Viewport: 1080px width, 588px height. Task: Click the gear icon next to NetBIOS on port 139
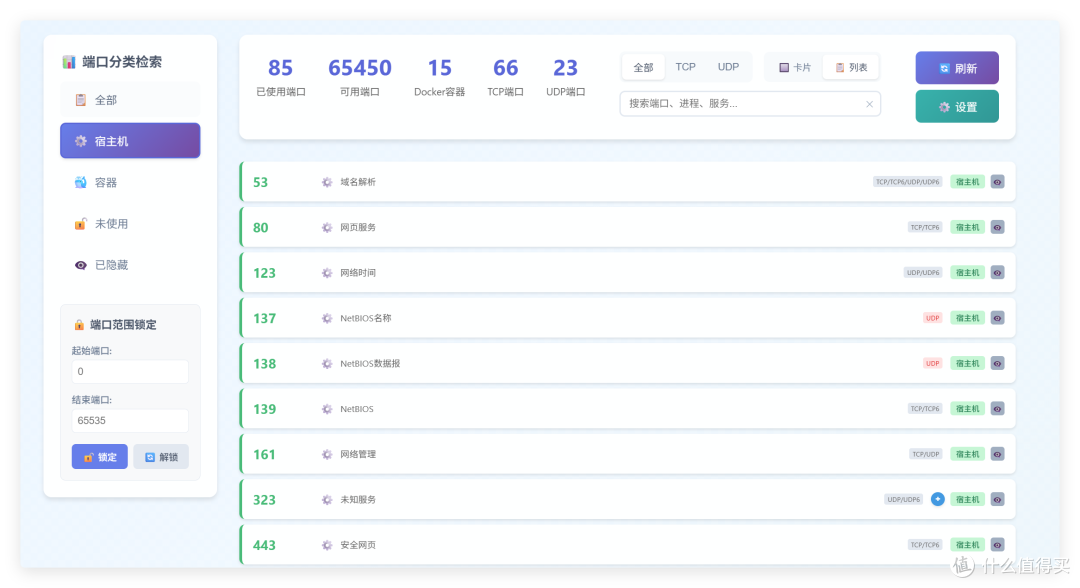pyautogui.click(x=326, y=408)
